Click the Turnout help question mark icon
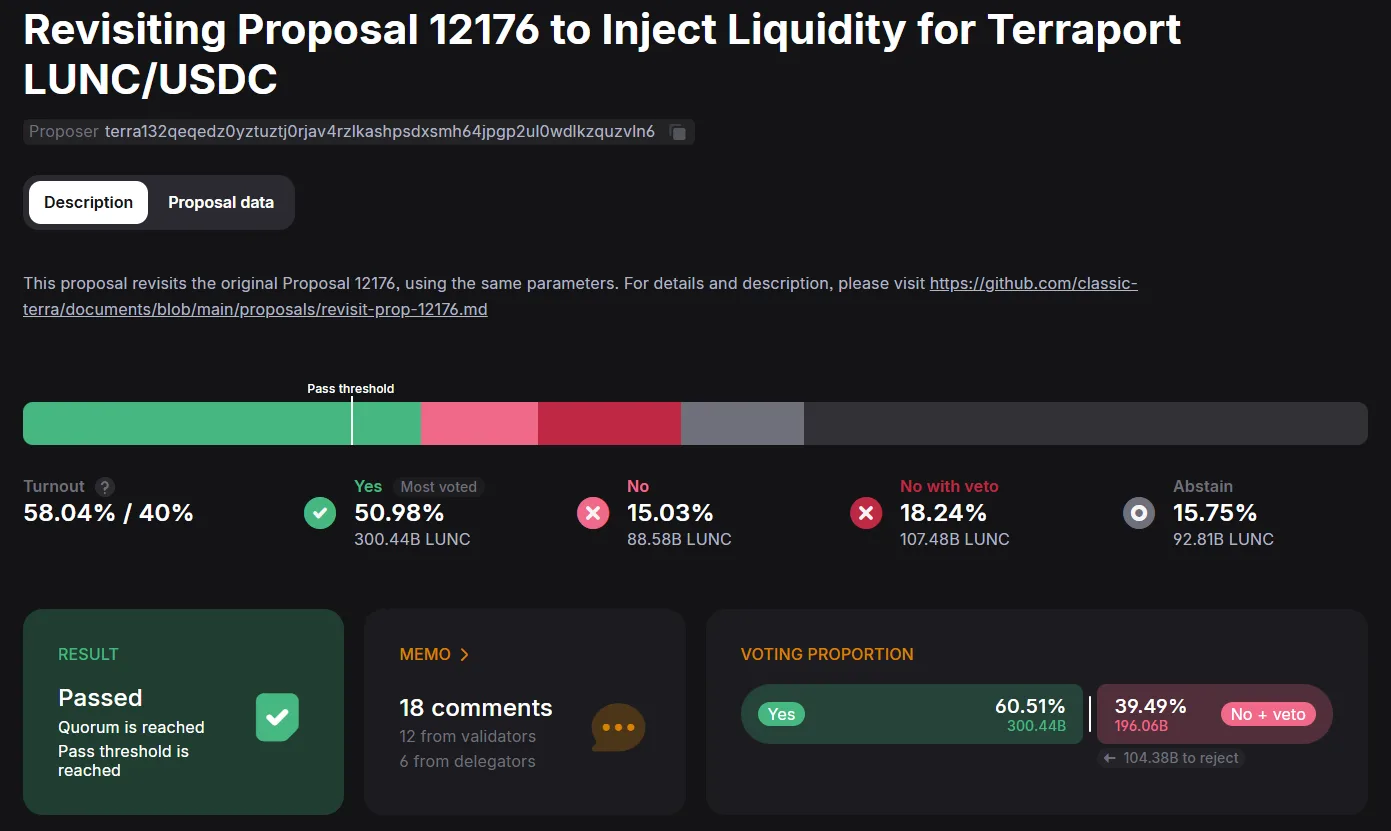 tap(104, 487)
